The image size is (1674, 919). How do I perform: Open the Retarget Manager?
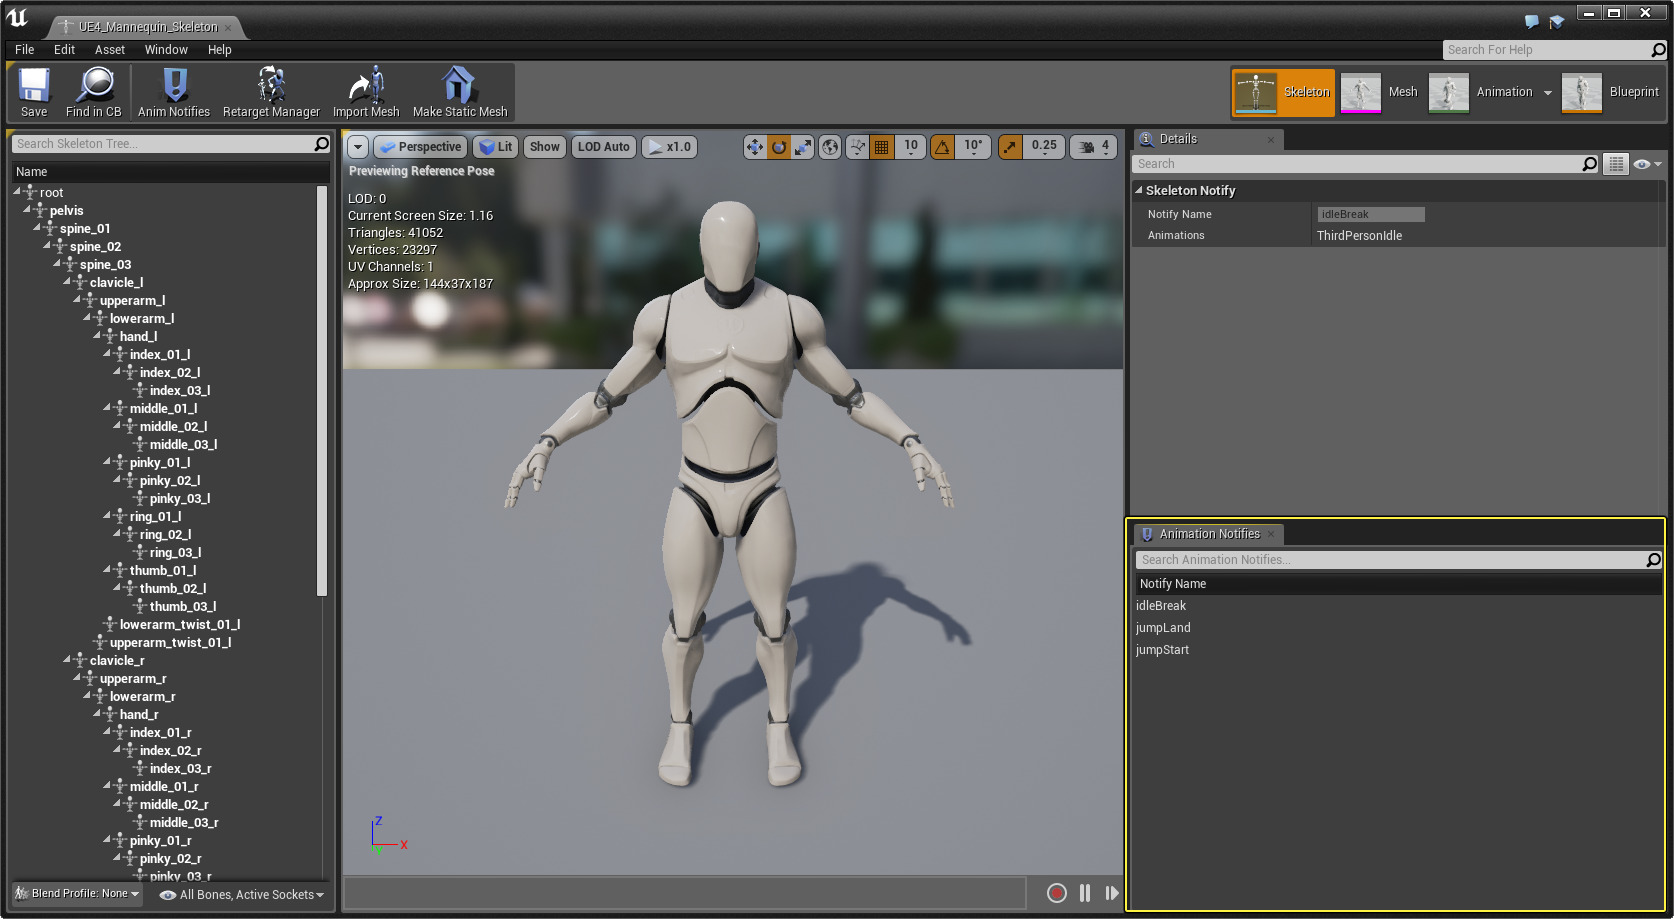[x=271, y=92]
